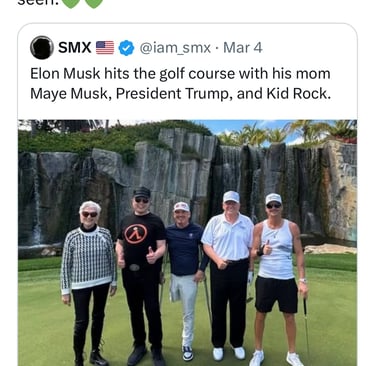Click the second green heart emoji
This screenshot has height=366, width=375.
coord(94,3)
